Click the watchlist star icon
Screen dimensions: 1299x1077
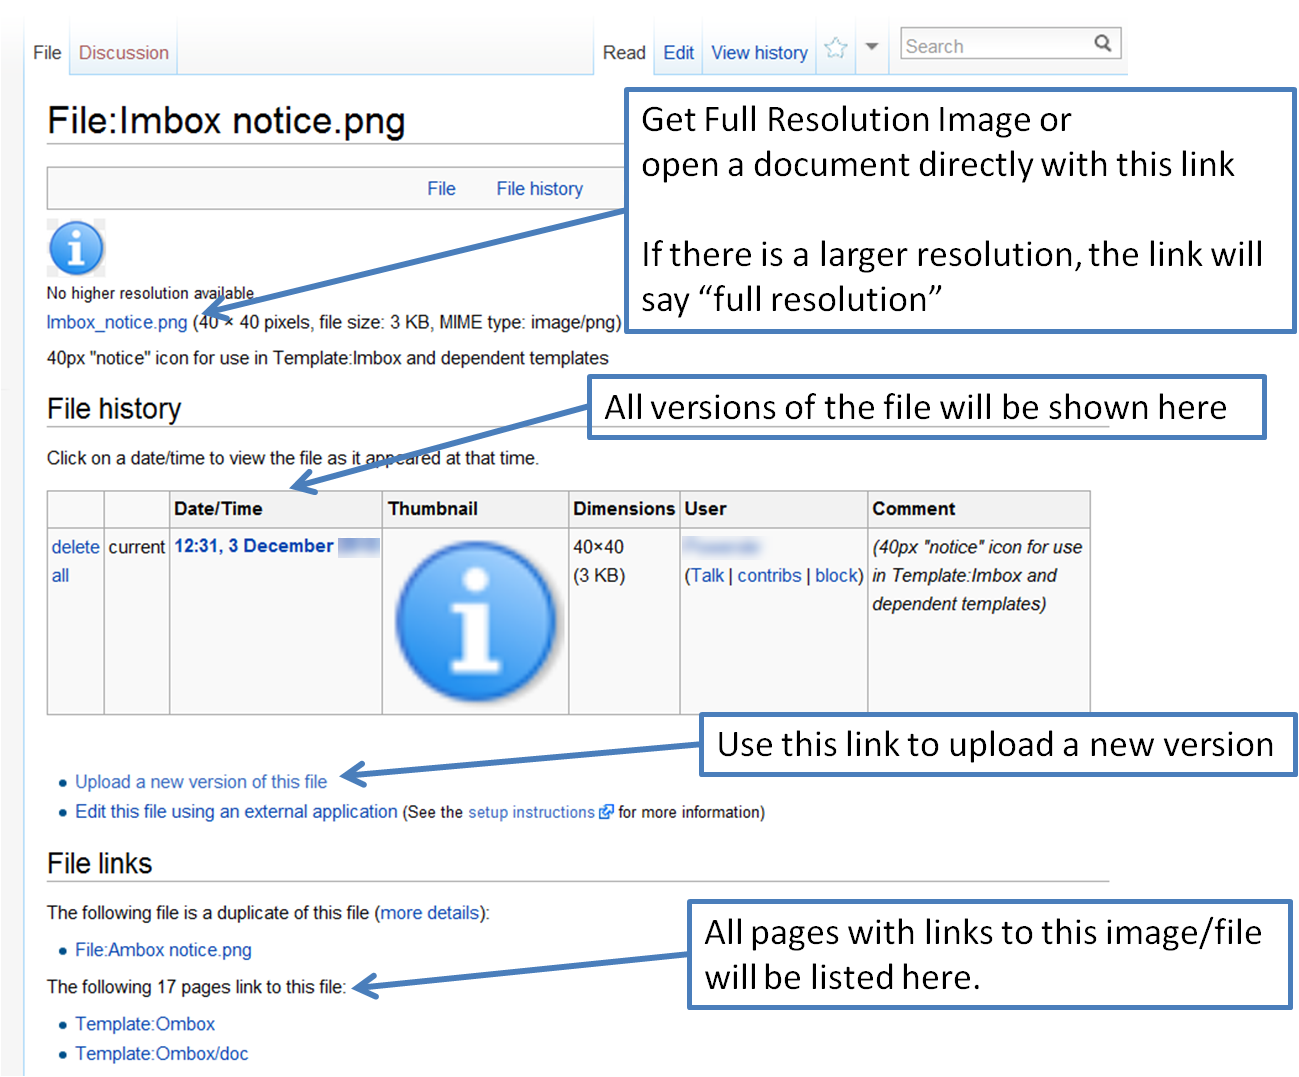tap(836, 48)
